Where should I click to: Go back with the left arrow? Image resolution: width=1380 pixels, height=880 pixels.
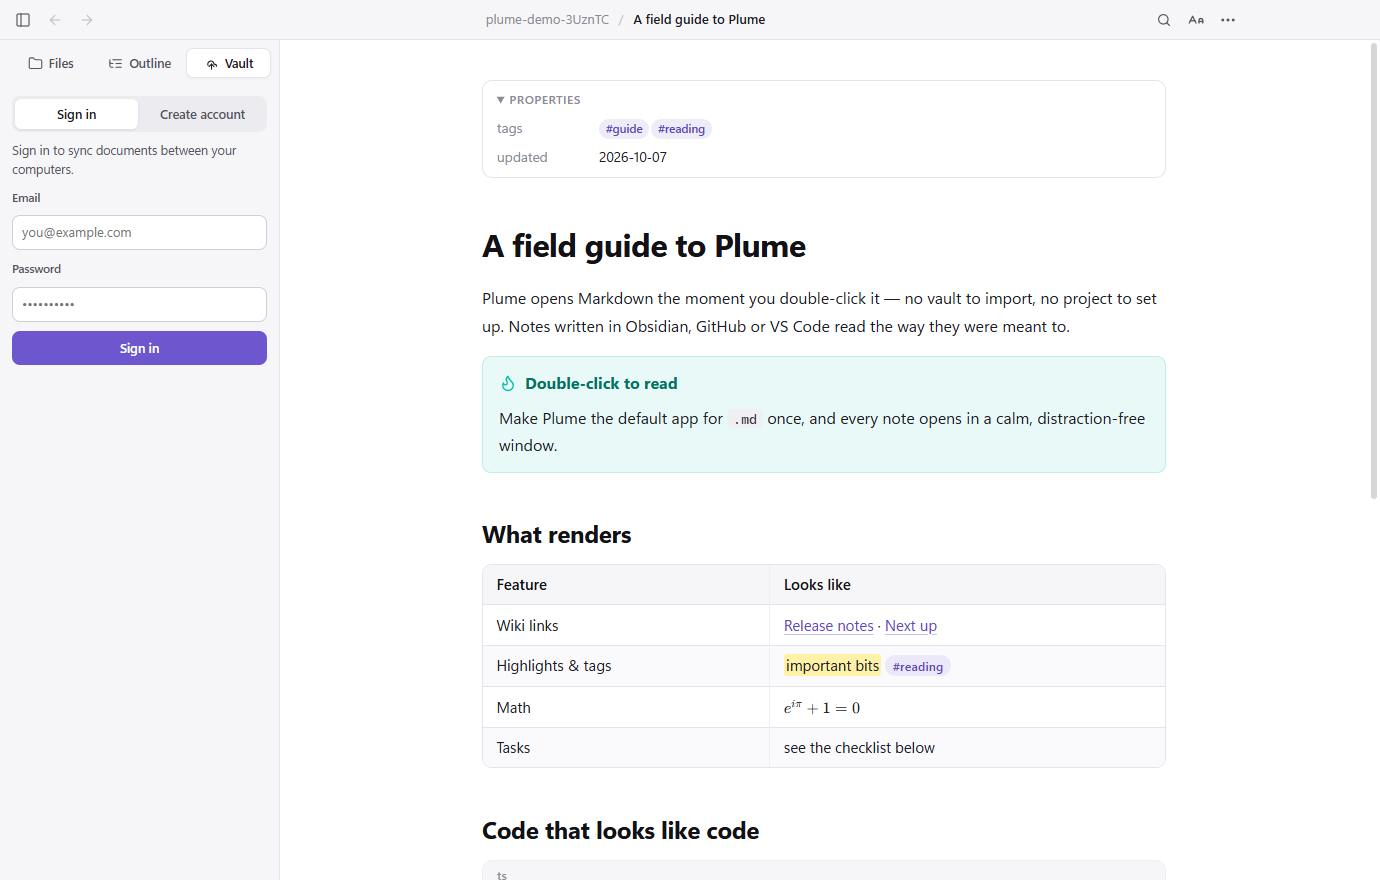coord(55,20)
